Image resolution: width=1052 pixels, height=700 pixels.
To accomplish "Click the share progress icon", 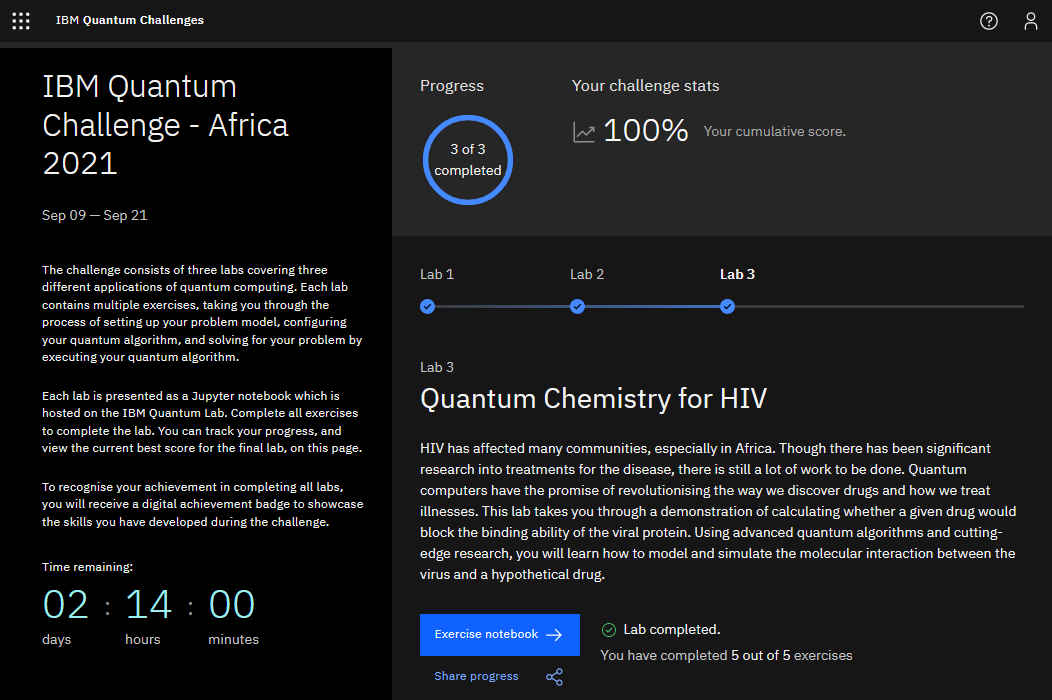I will [x=554, y=677].
